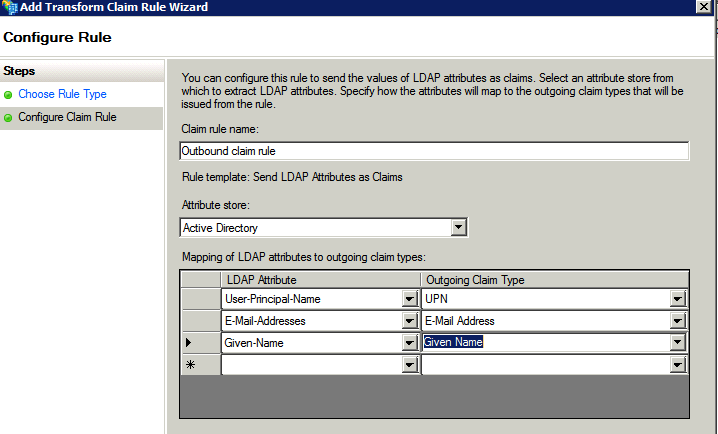Open the Given-Name LDAP attribute dropdown
This screenshot has height=434, width=718.
click(x=410, y=343)
